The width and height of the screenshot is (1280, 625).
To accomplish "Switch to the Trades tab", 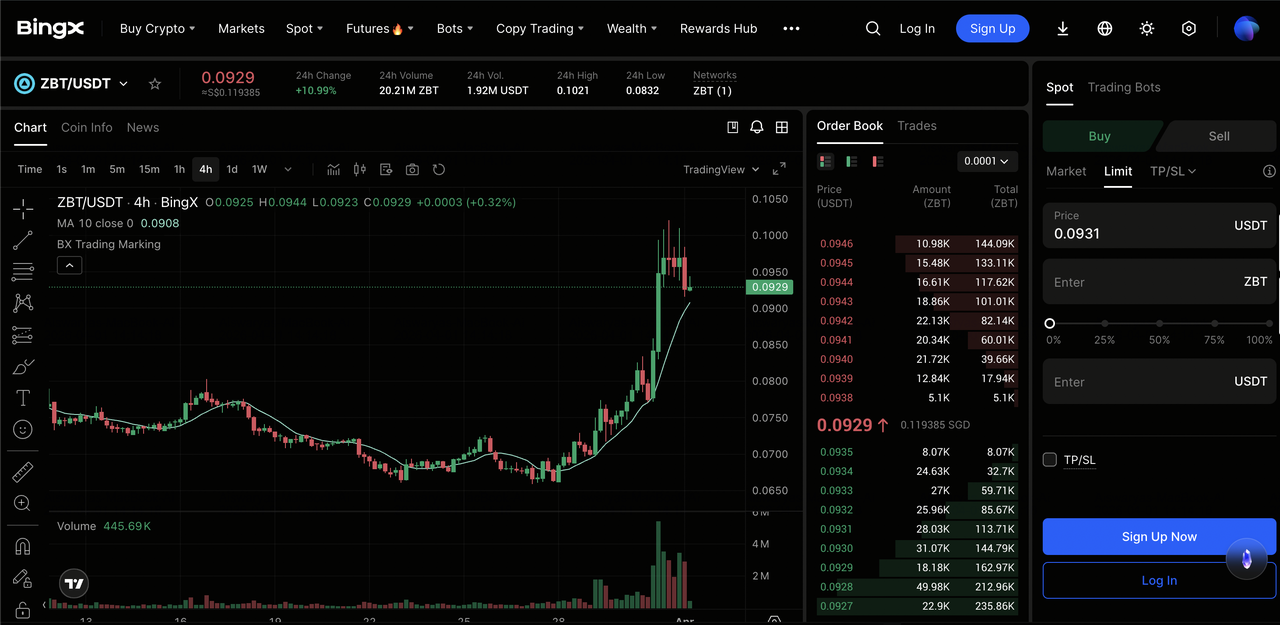I will pos(917,126).
